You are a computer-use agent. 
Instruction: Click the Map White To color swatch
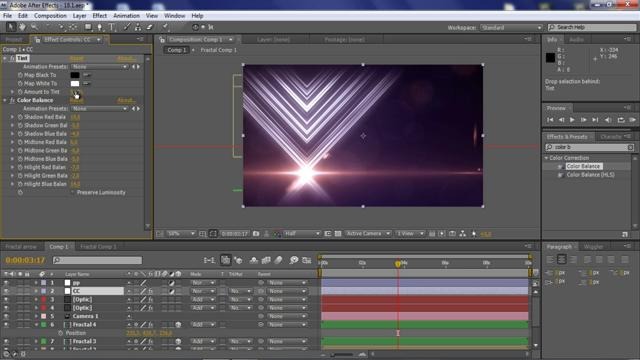point(75,83)
